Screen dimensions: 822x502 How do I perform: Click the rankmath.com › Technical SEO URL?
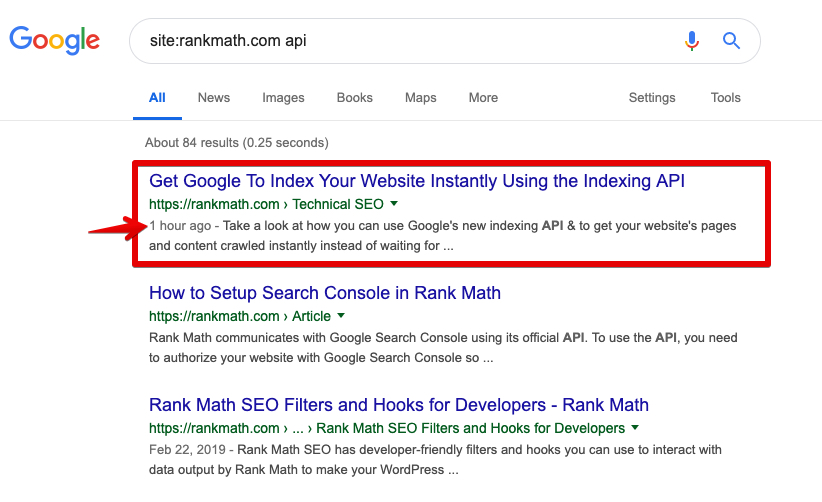[x=266, y=204]
